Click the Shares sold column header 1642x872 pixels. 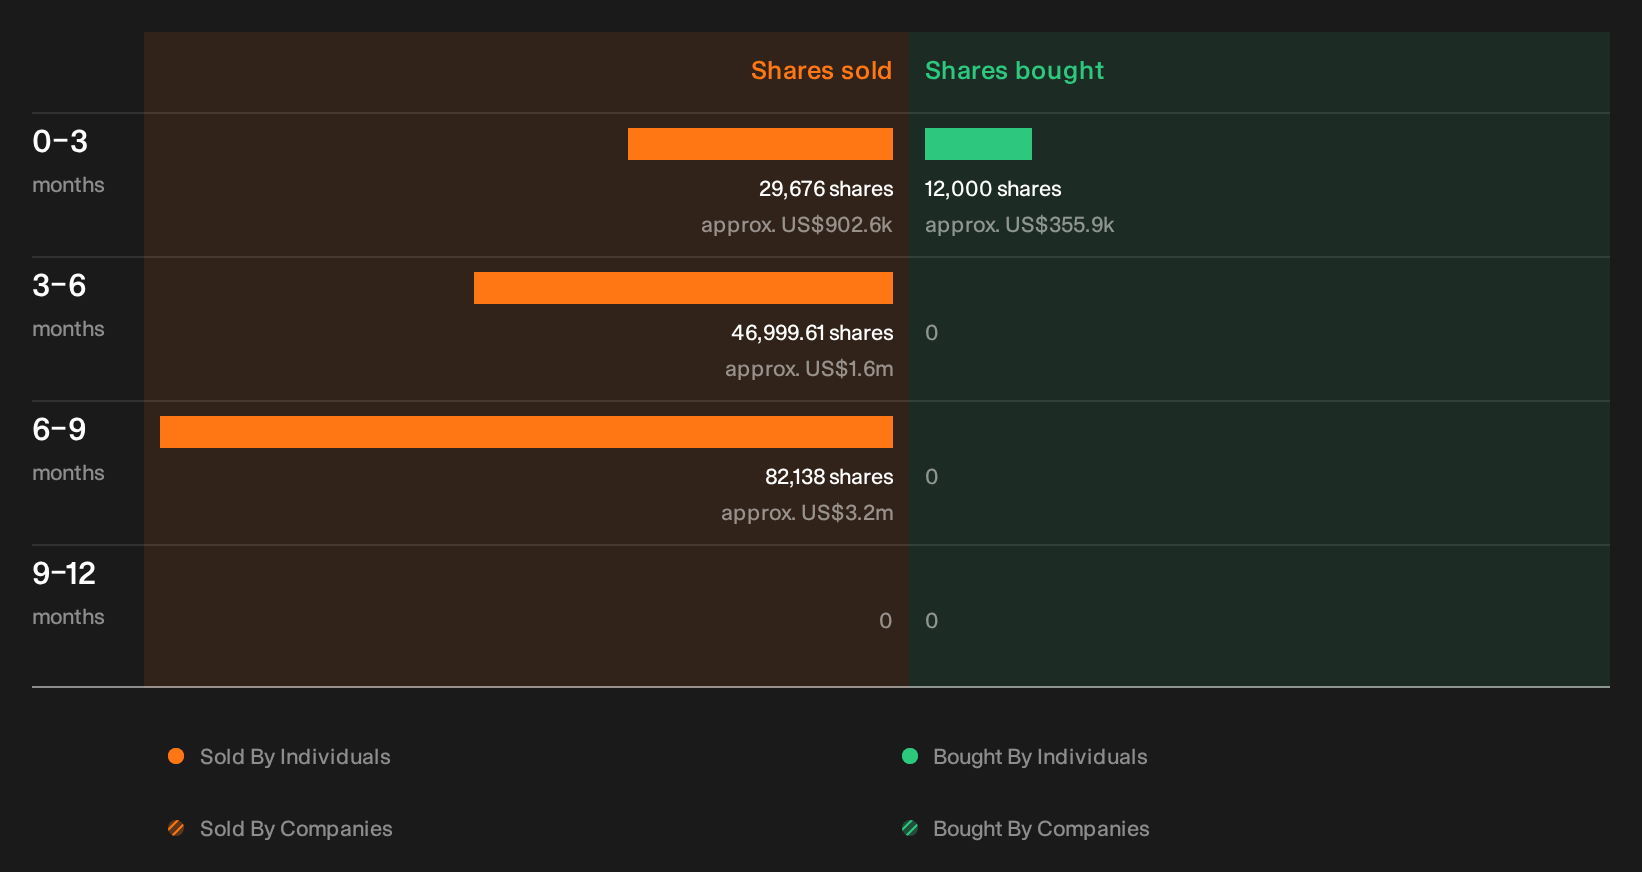(821, 71)
